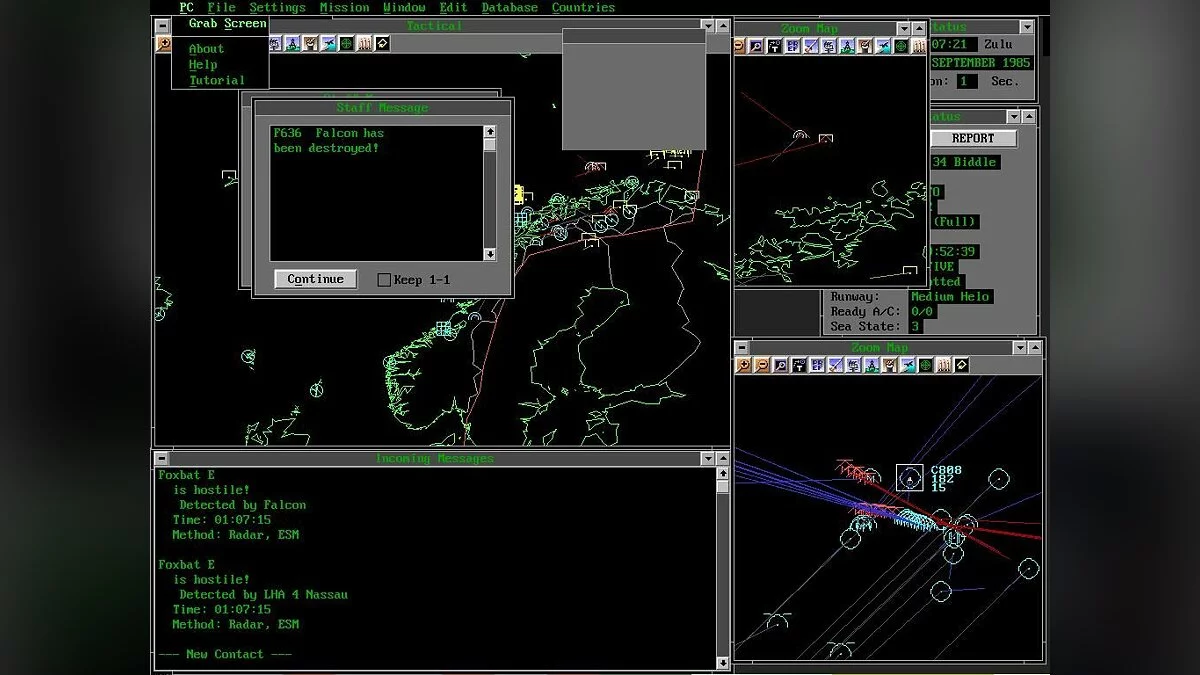Click the missiles icon in Tactical window toolbar

[x=364, y=43]
